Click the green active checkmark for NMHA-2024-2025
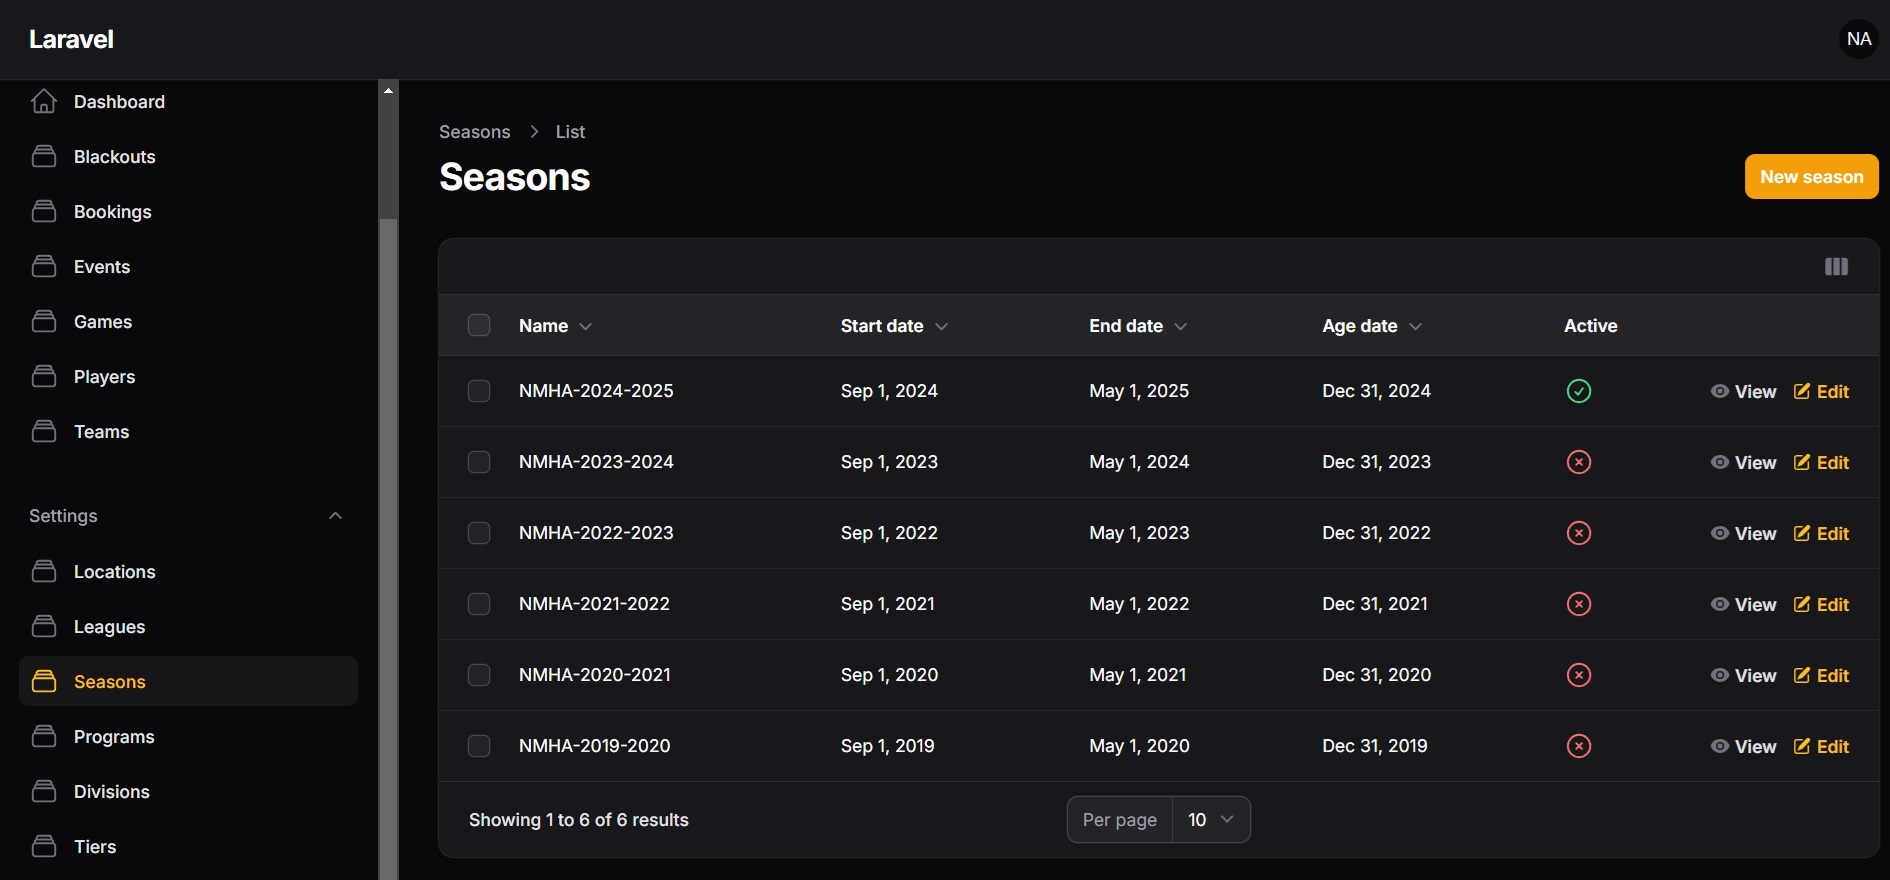Viewport: 1890px width, 880px height. 1578,391
